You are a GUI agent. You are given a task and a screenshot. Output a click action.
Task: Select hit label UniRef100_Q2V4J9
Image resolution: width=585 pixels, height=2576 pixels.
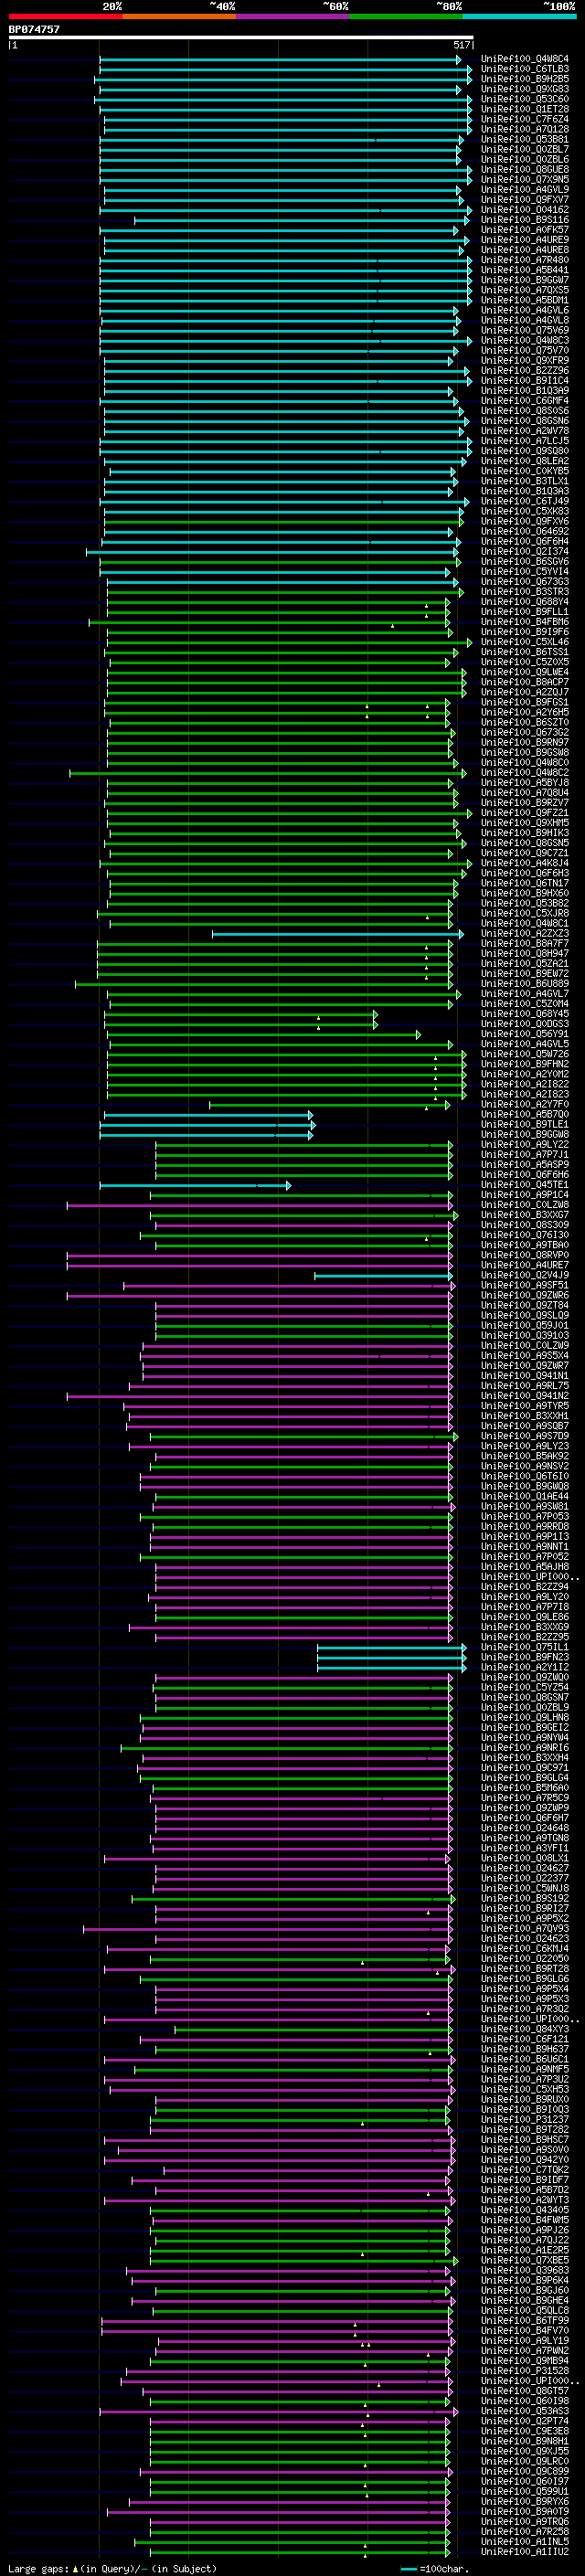525,1275
